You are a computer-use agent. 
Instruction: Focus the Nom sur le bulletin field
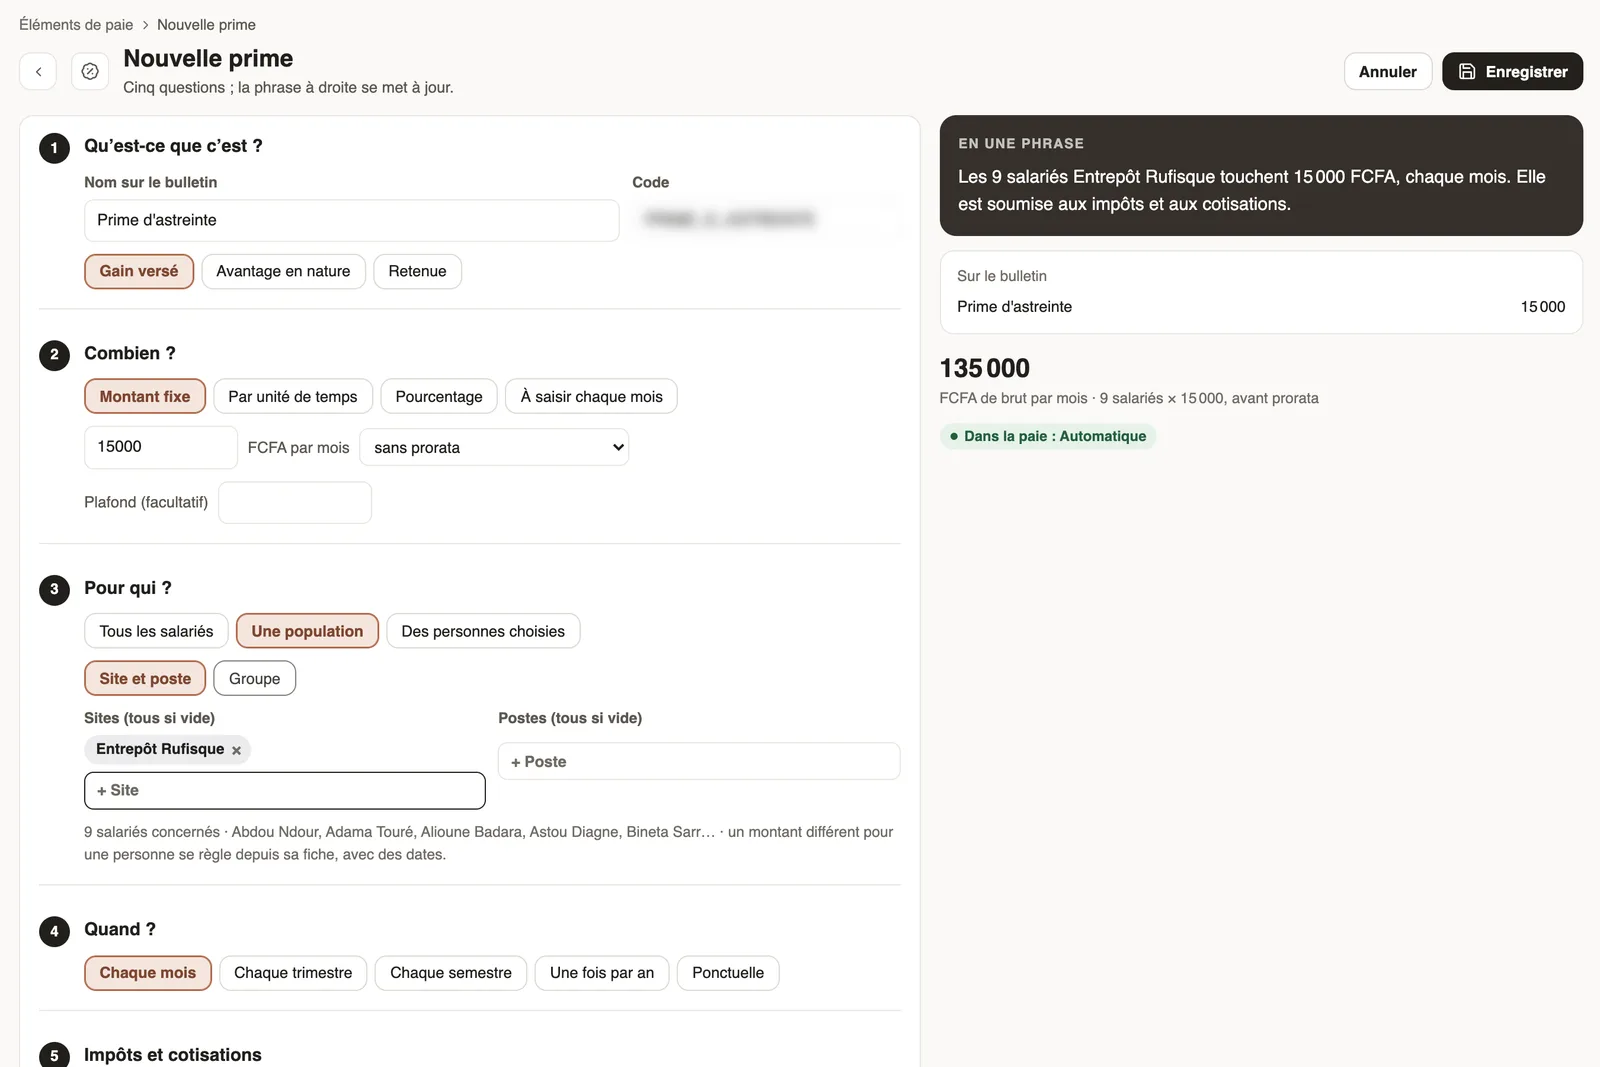point(352,220)
